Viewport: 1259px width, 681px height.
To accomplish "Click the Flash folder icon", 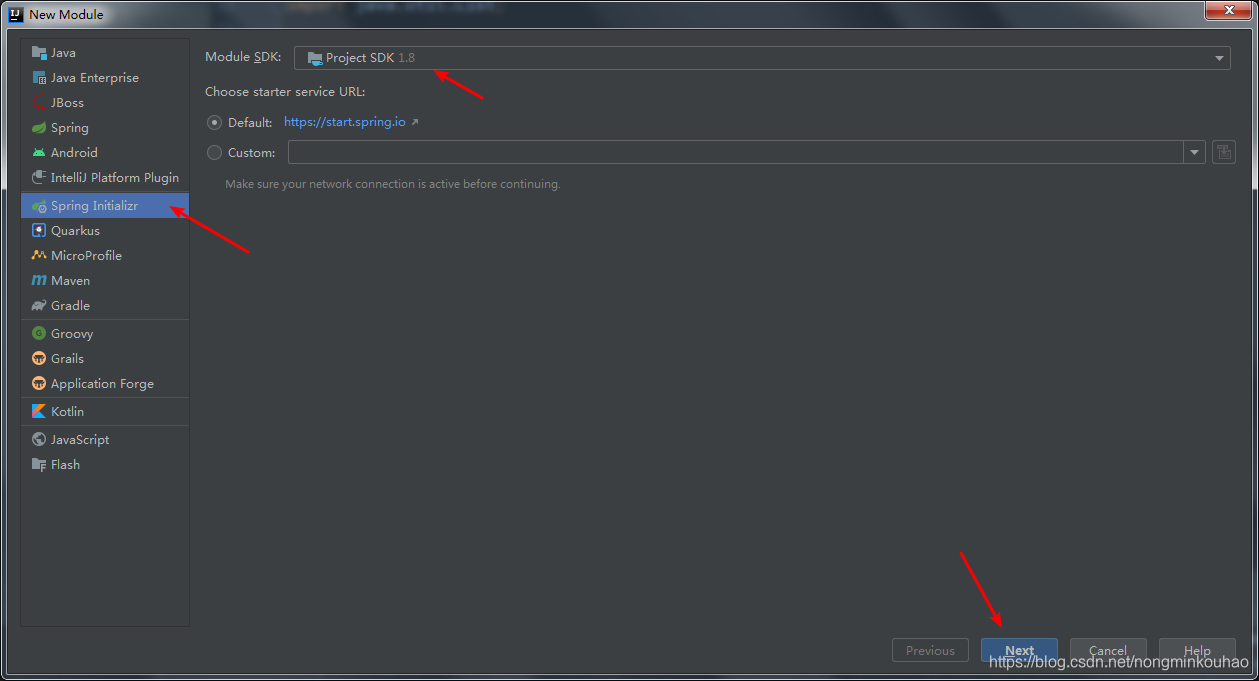I will click(39, 465).
